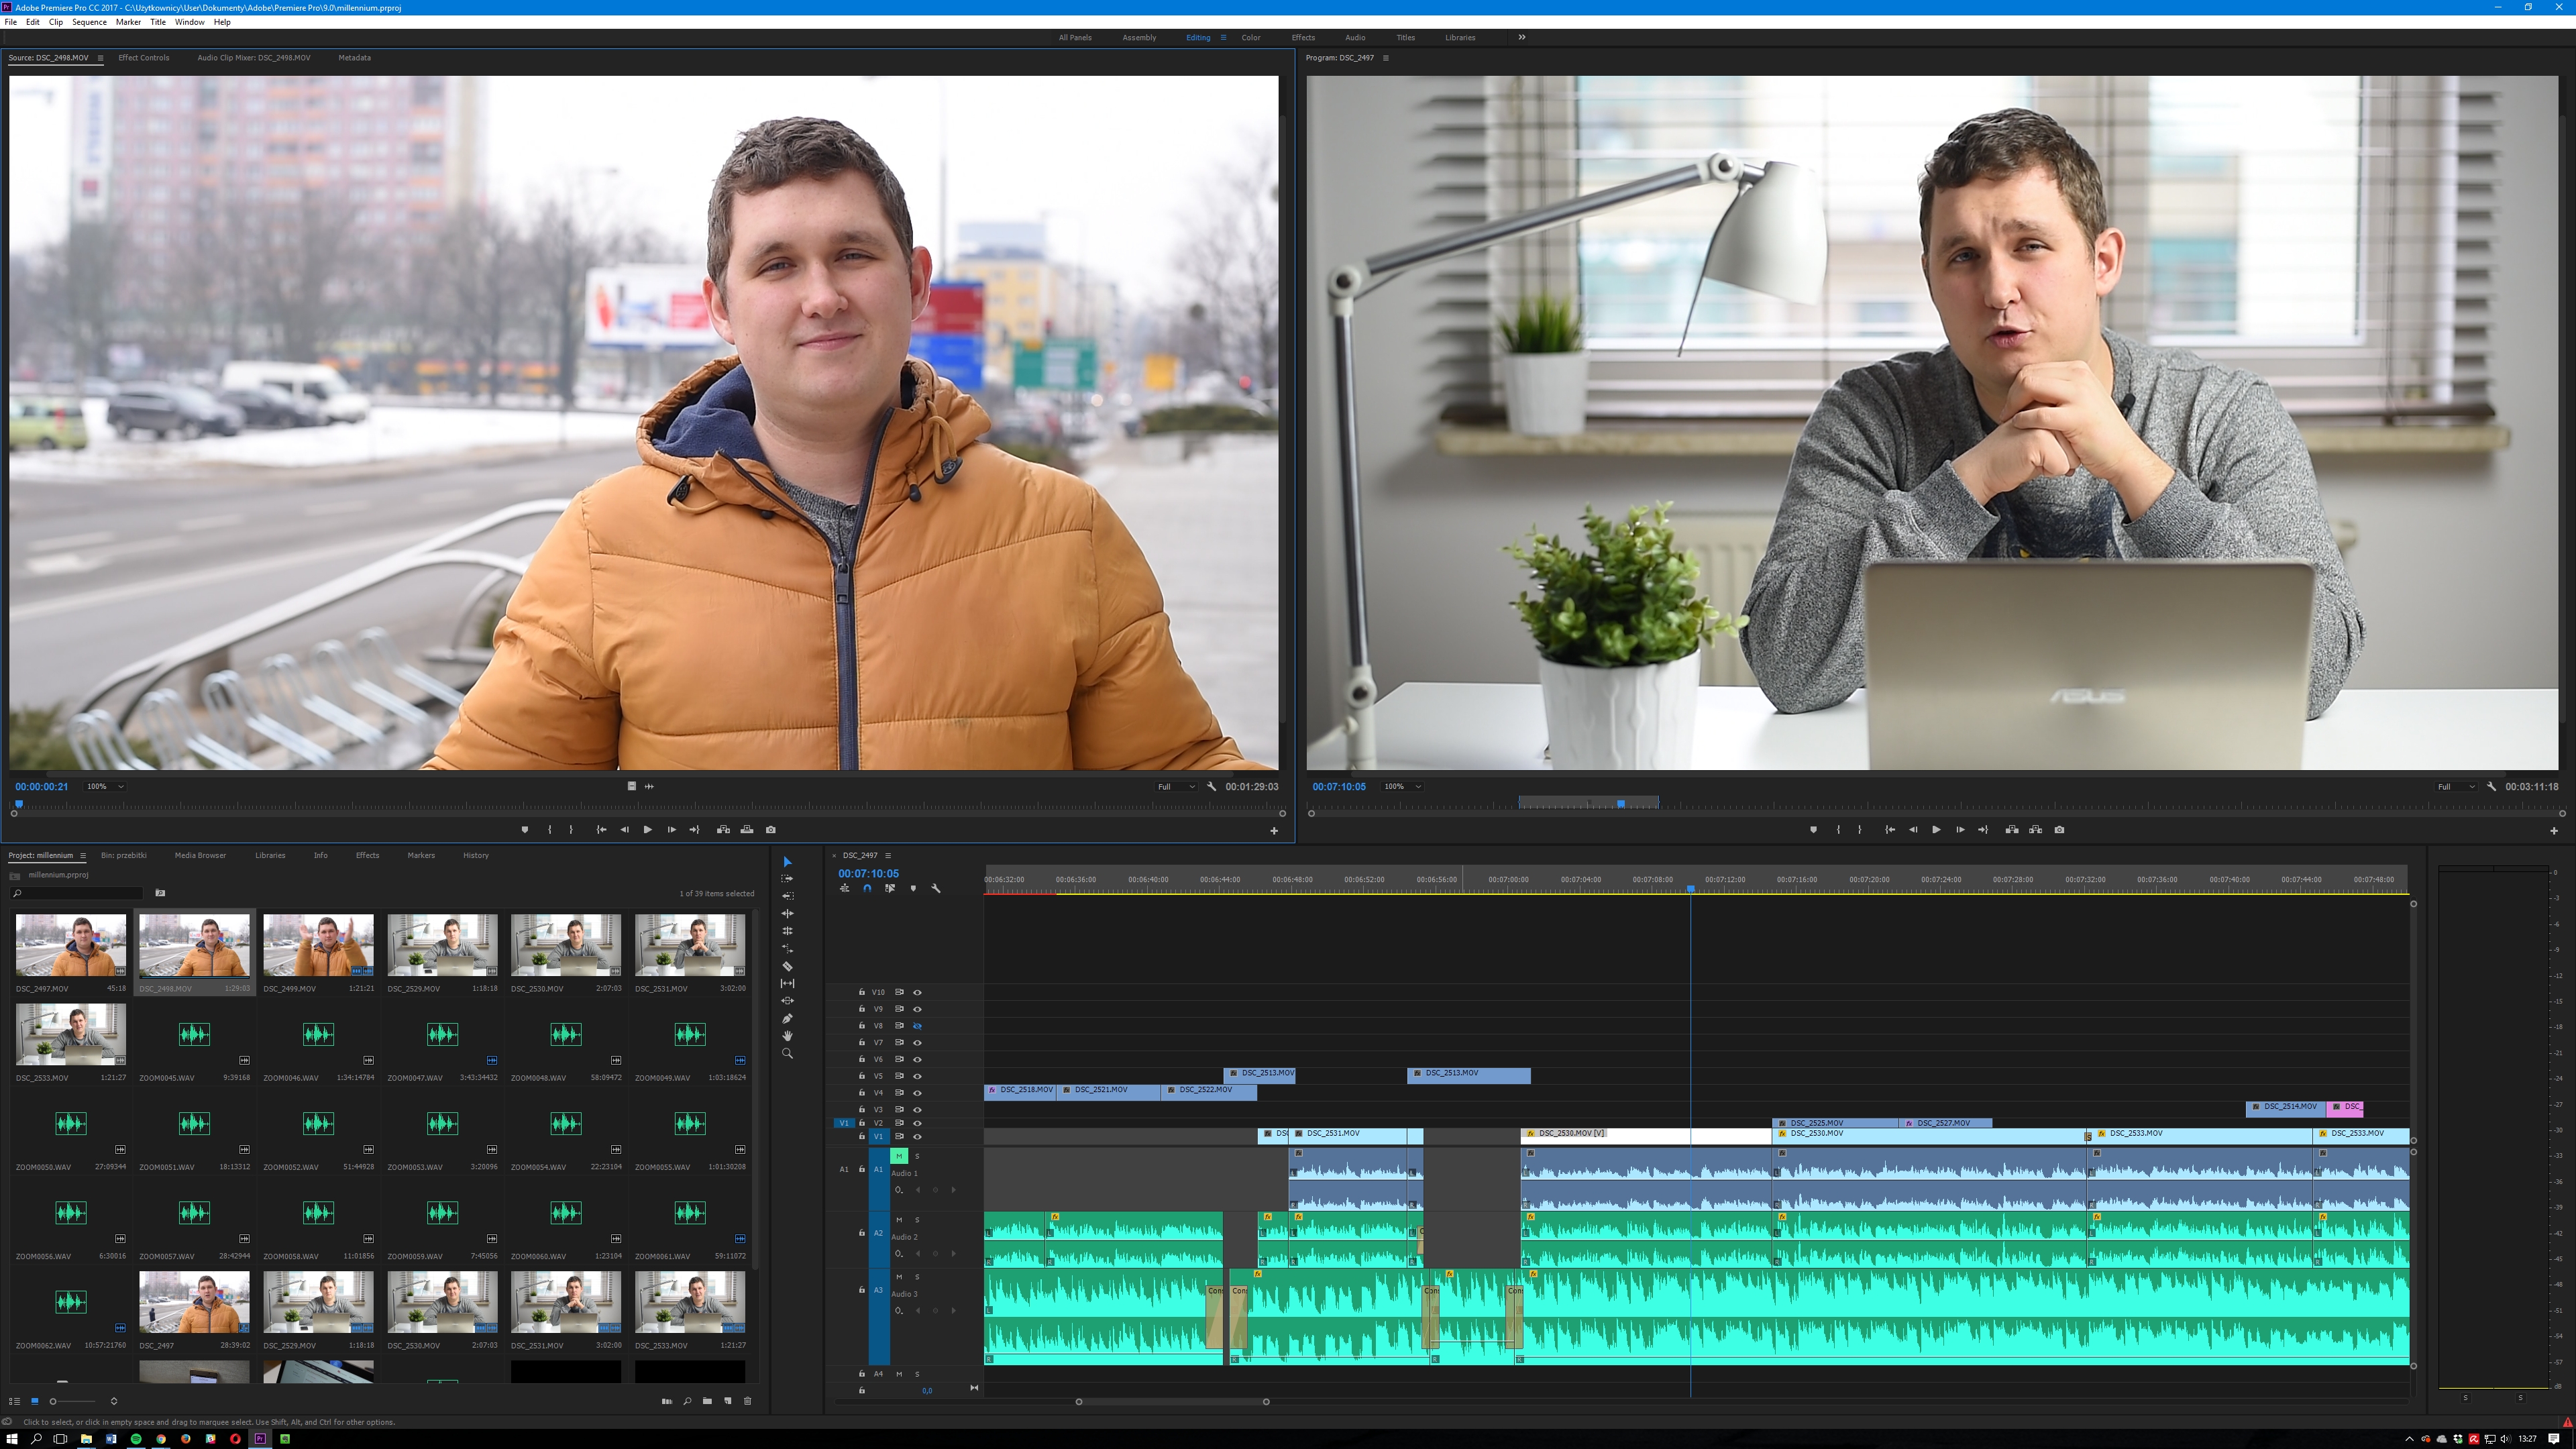
Task: Hide V1 track output eye
Action: click(x=917, y=1137)
